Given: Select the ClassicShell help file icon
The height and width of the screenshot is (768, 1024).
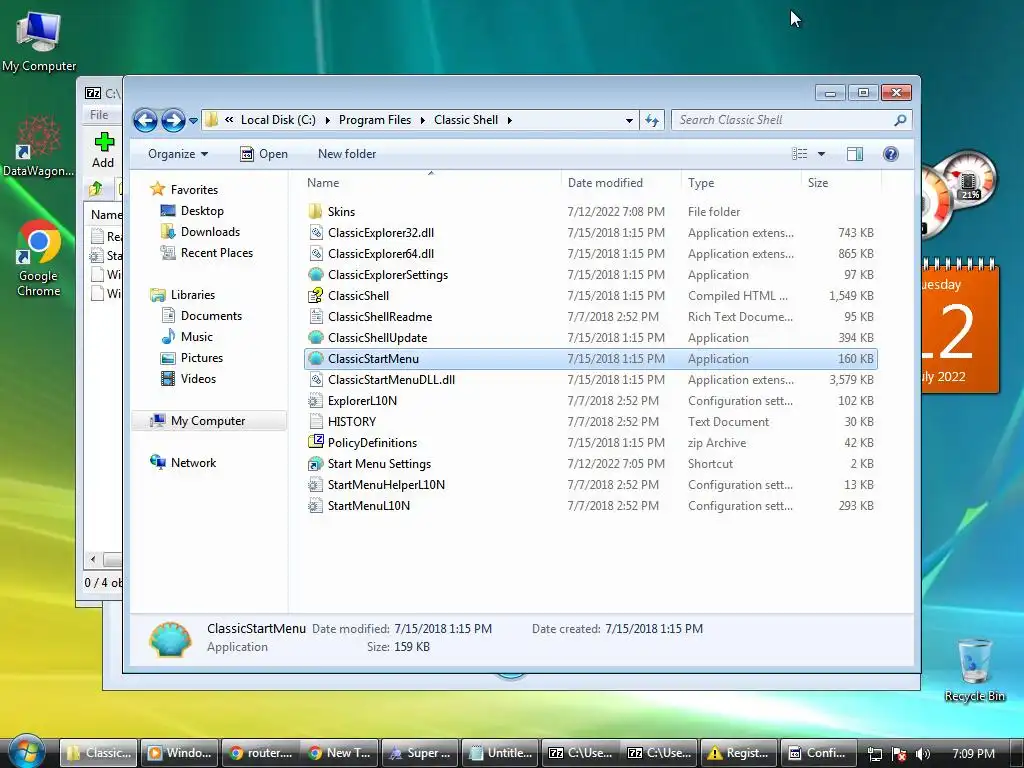Looking at the screenshot, I should [315, 295].
